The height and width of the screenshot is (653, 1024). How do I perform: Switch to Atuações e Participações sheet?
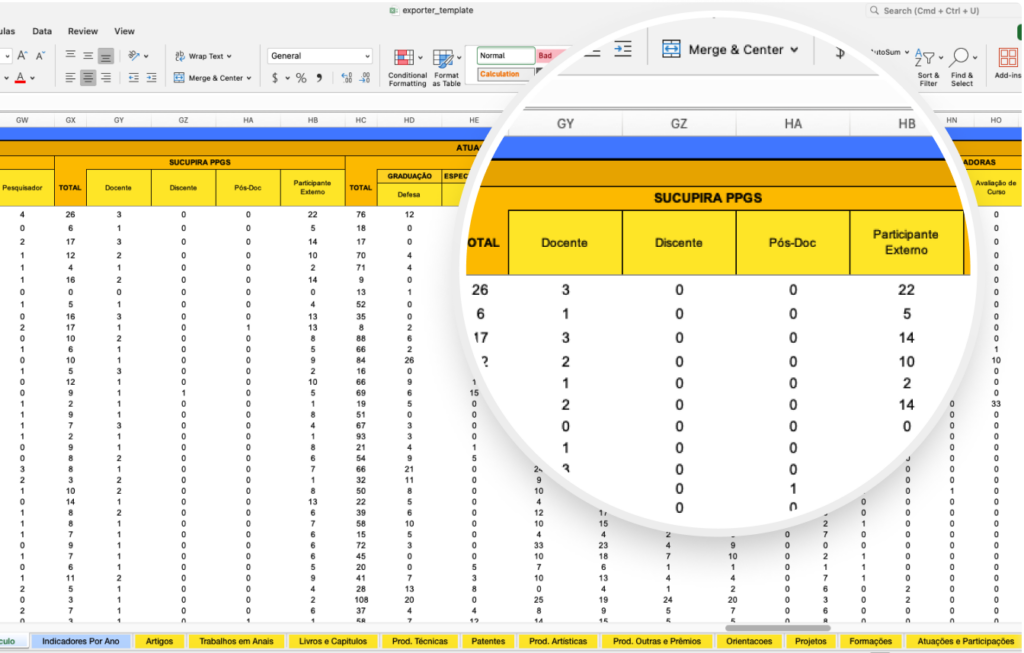tap(965, 641)
